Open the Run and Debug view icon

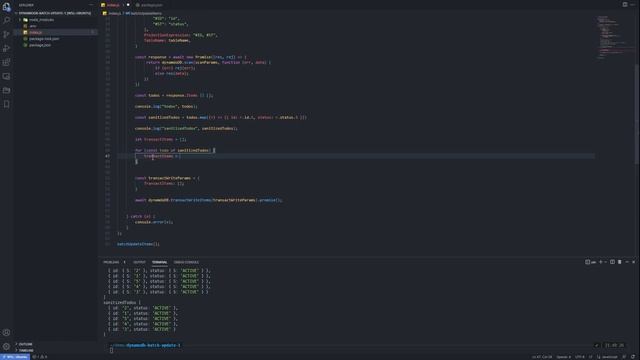coord(6,48)
